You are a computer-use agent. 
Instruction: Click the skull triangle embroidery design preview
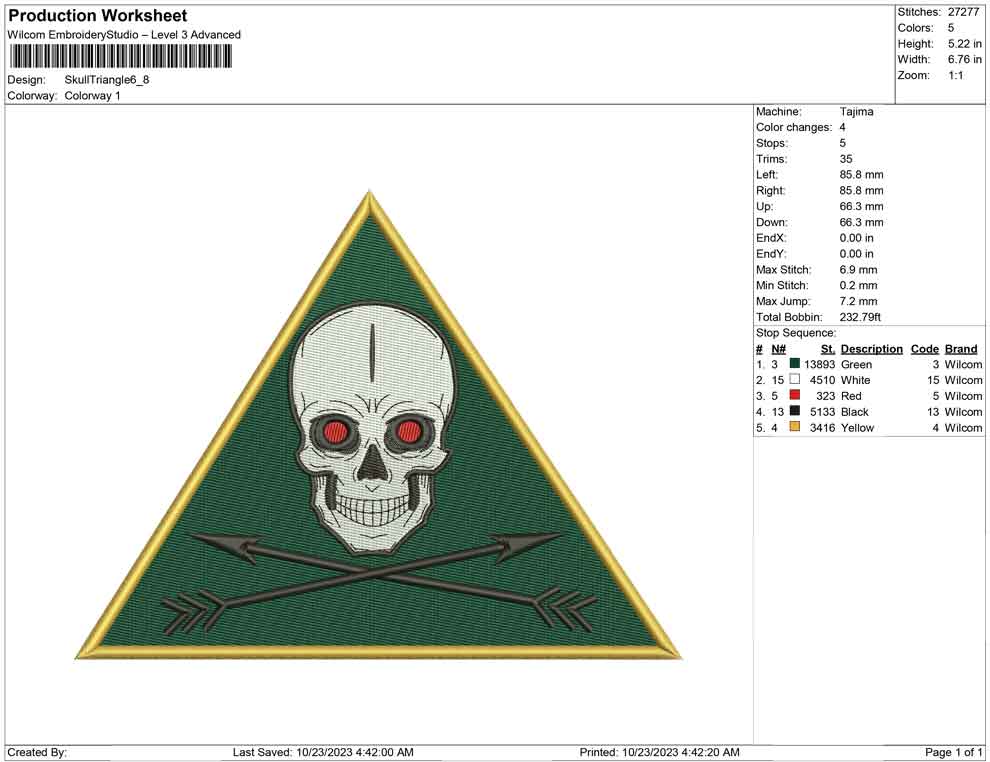coord(379,425)
